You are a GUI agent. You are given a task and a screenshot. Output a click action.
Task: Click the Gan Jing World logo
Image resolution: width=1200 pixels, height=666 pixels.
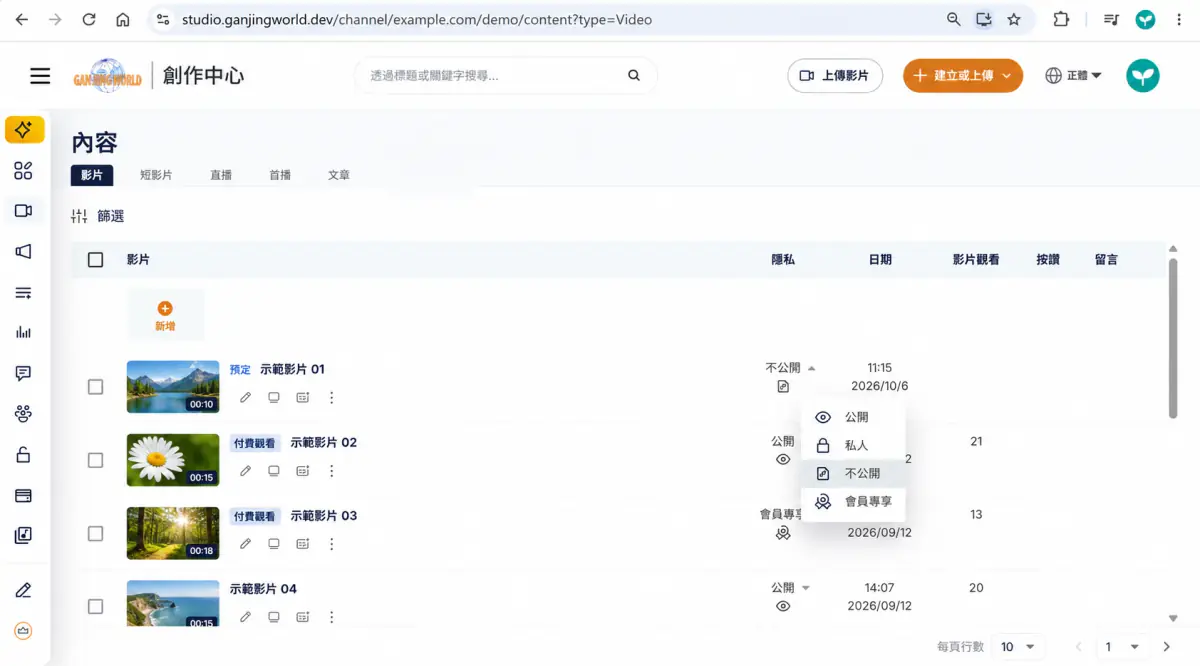pyautogui.click(x=107, y=76)
